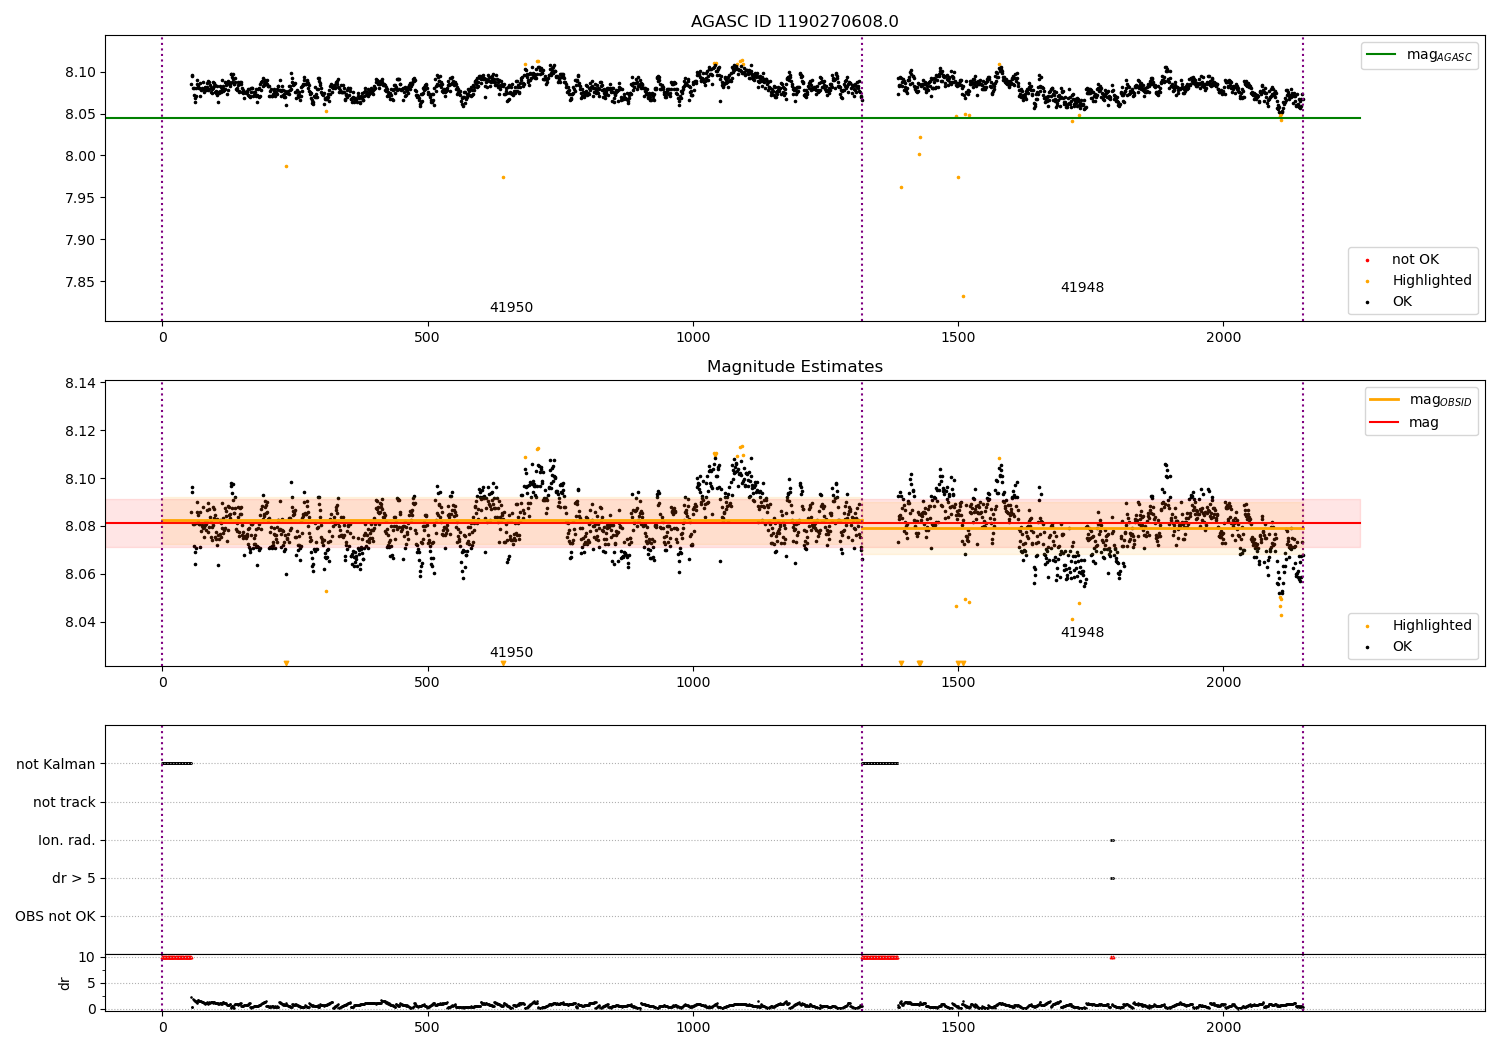Click y-tick 7.95 on top plot
1500x1050 pixels.
click(81, 198)
